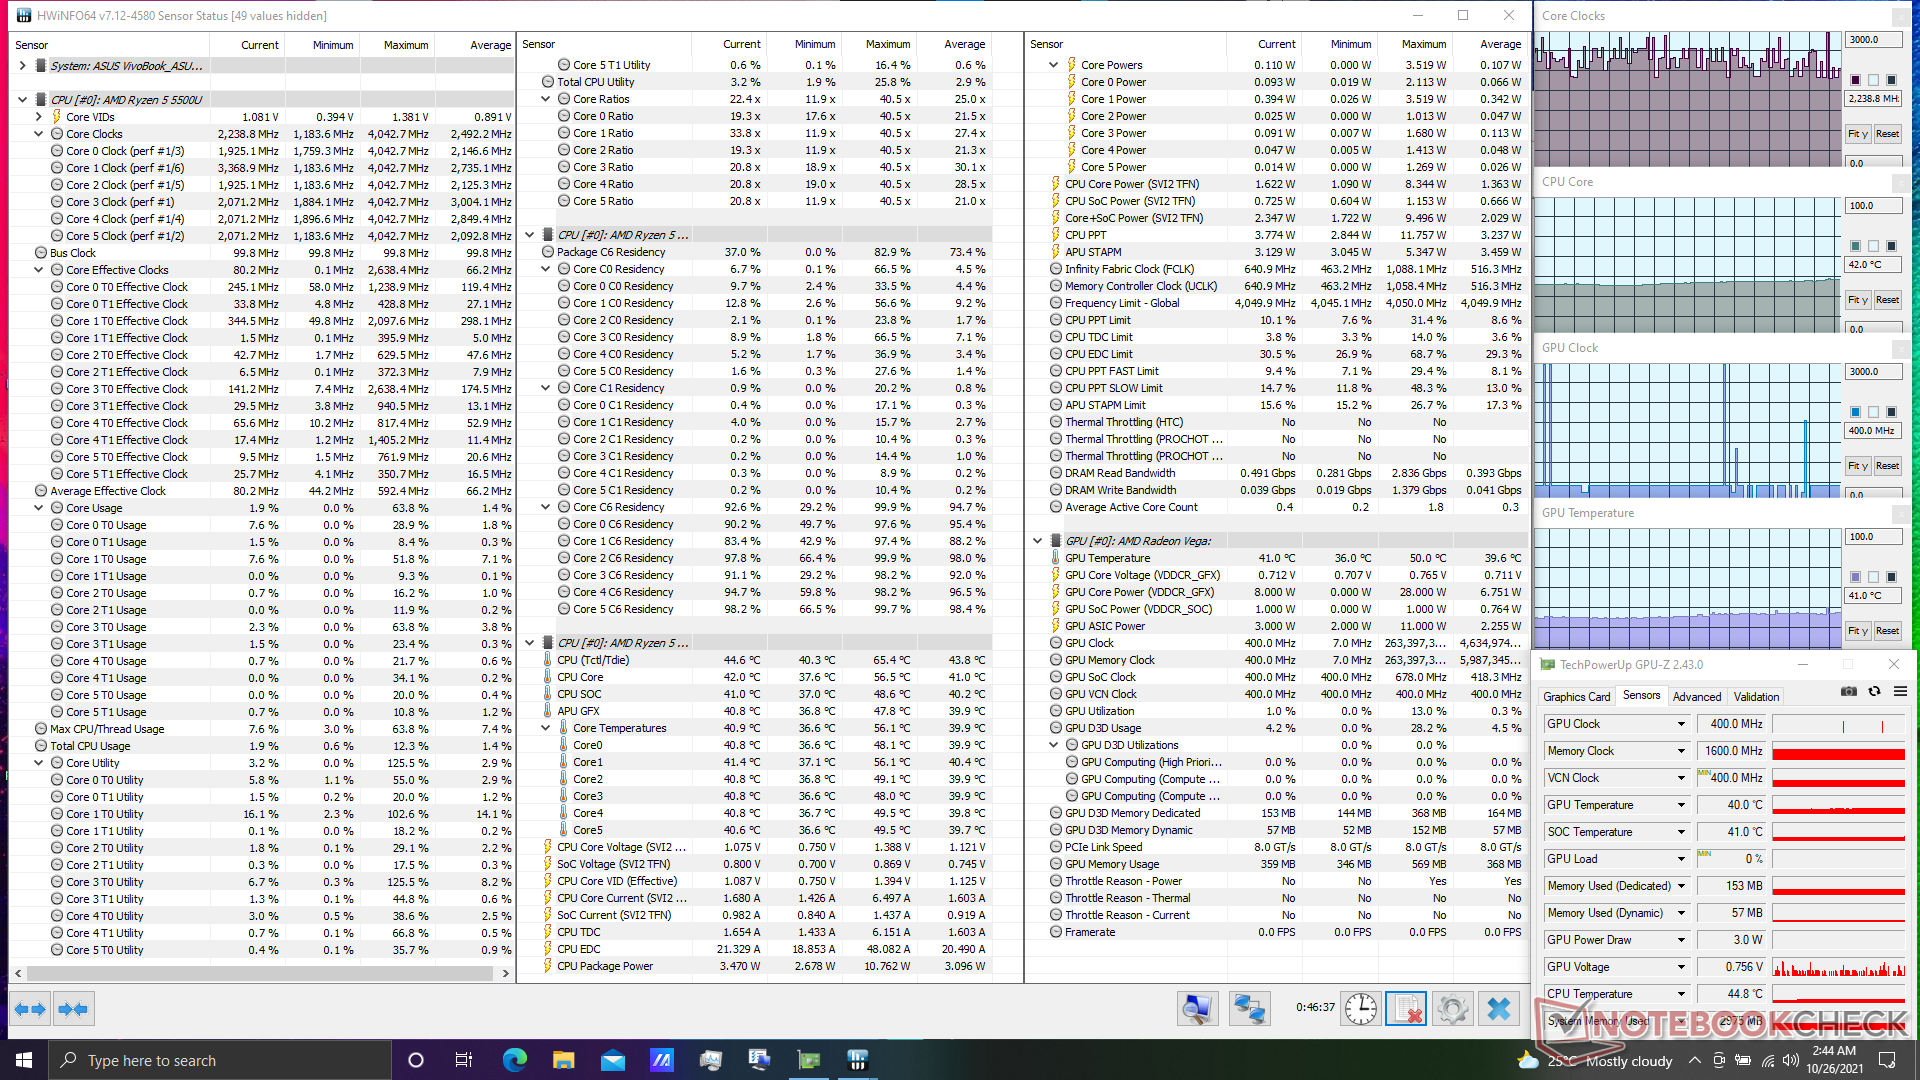Viewport: 1920px width, 1080px height.
Task: Click the GPU-Z taskbar icon
Action: pyautogui.click(x=808, y=1060)
